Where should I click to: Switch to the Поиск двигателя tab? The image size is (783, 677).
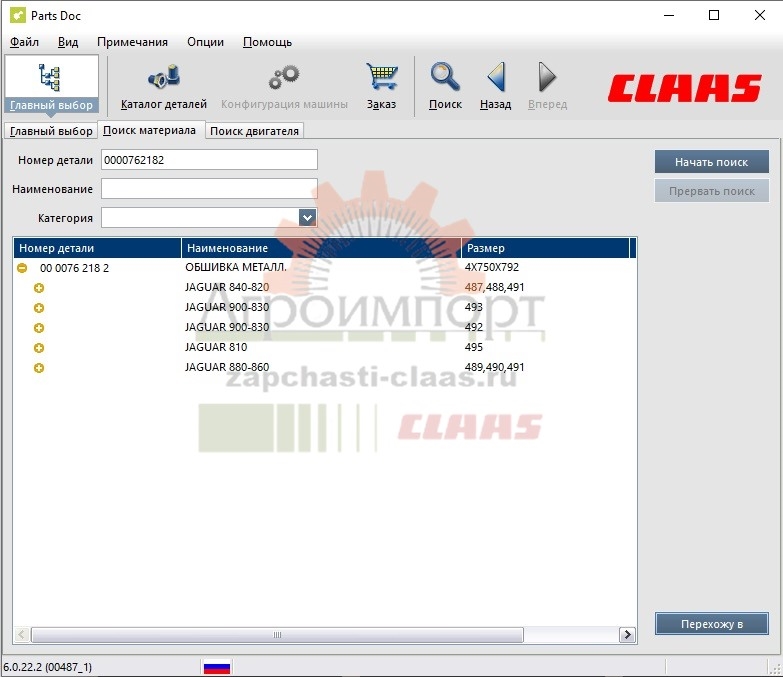click(254, 131)
